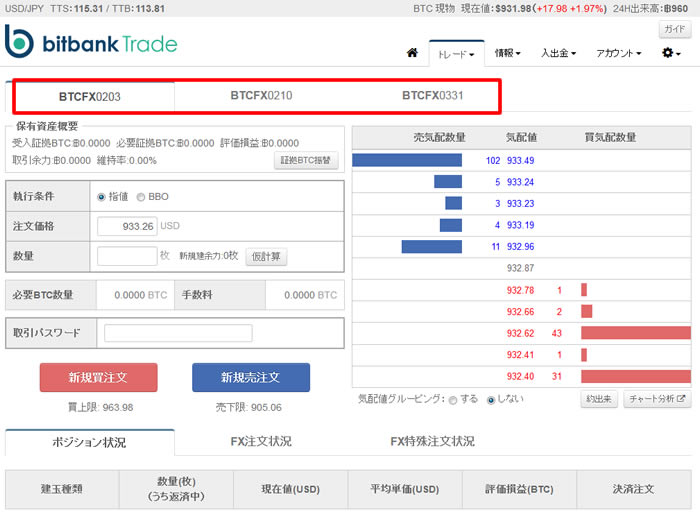Image resolution: width=700 pixels, height=515 pixels.
Task: Select bid price 932.62
Action: point(521,333)
